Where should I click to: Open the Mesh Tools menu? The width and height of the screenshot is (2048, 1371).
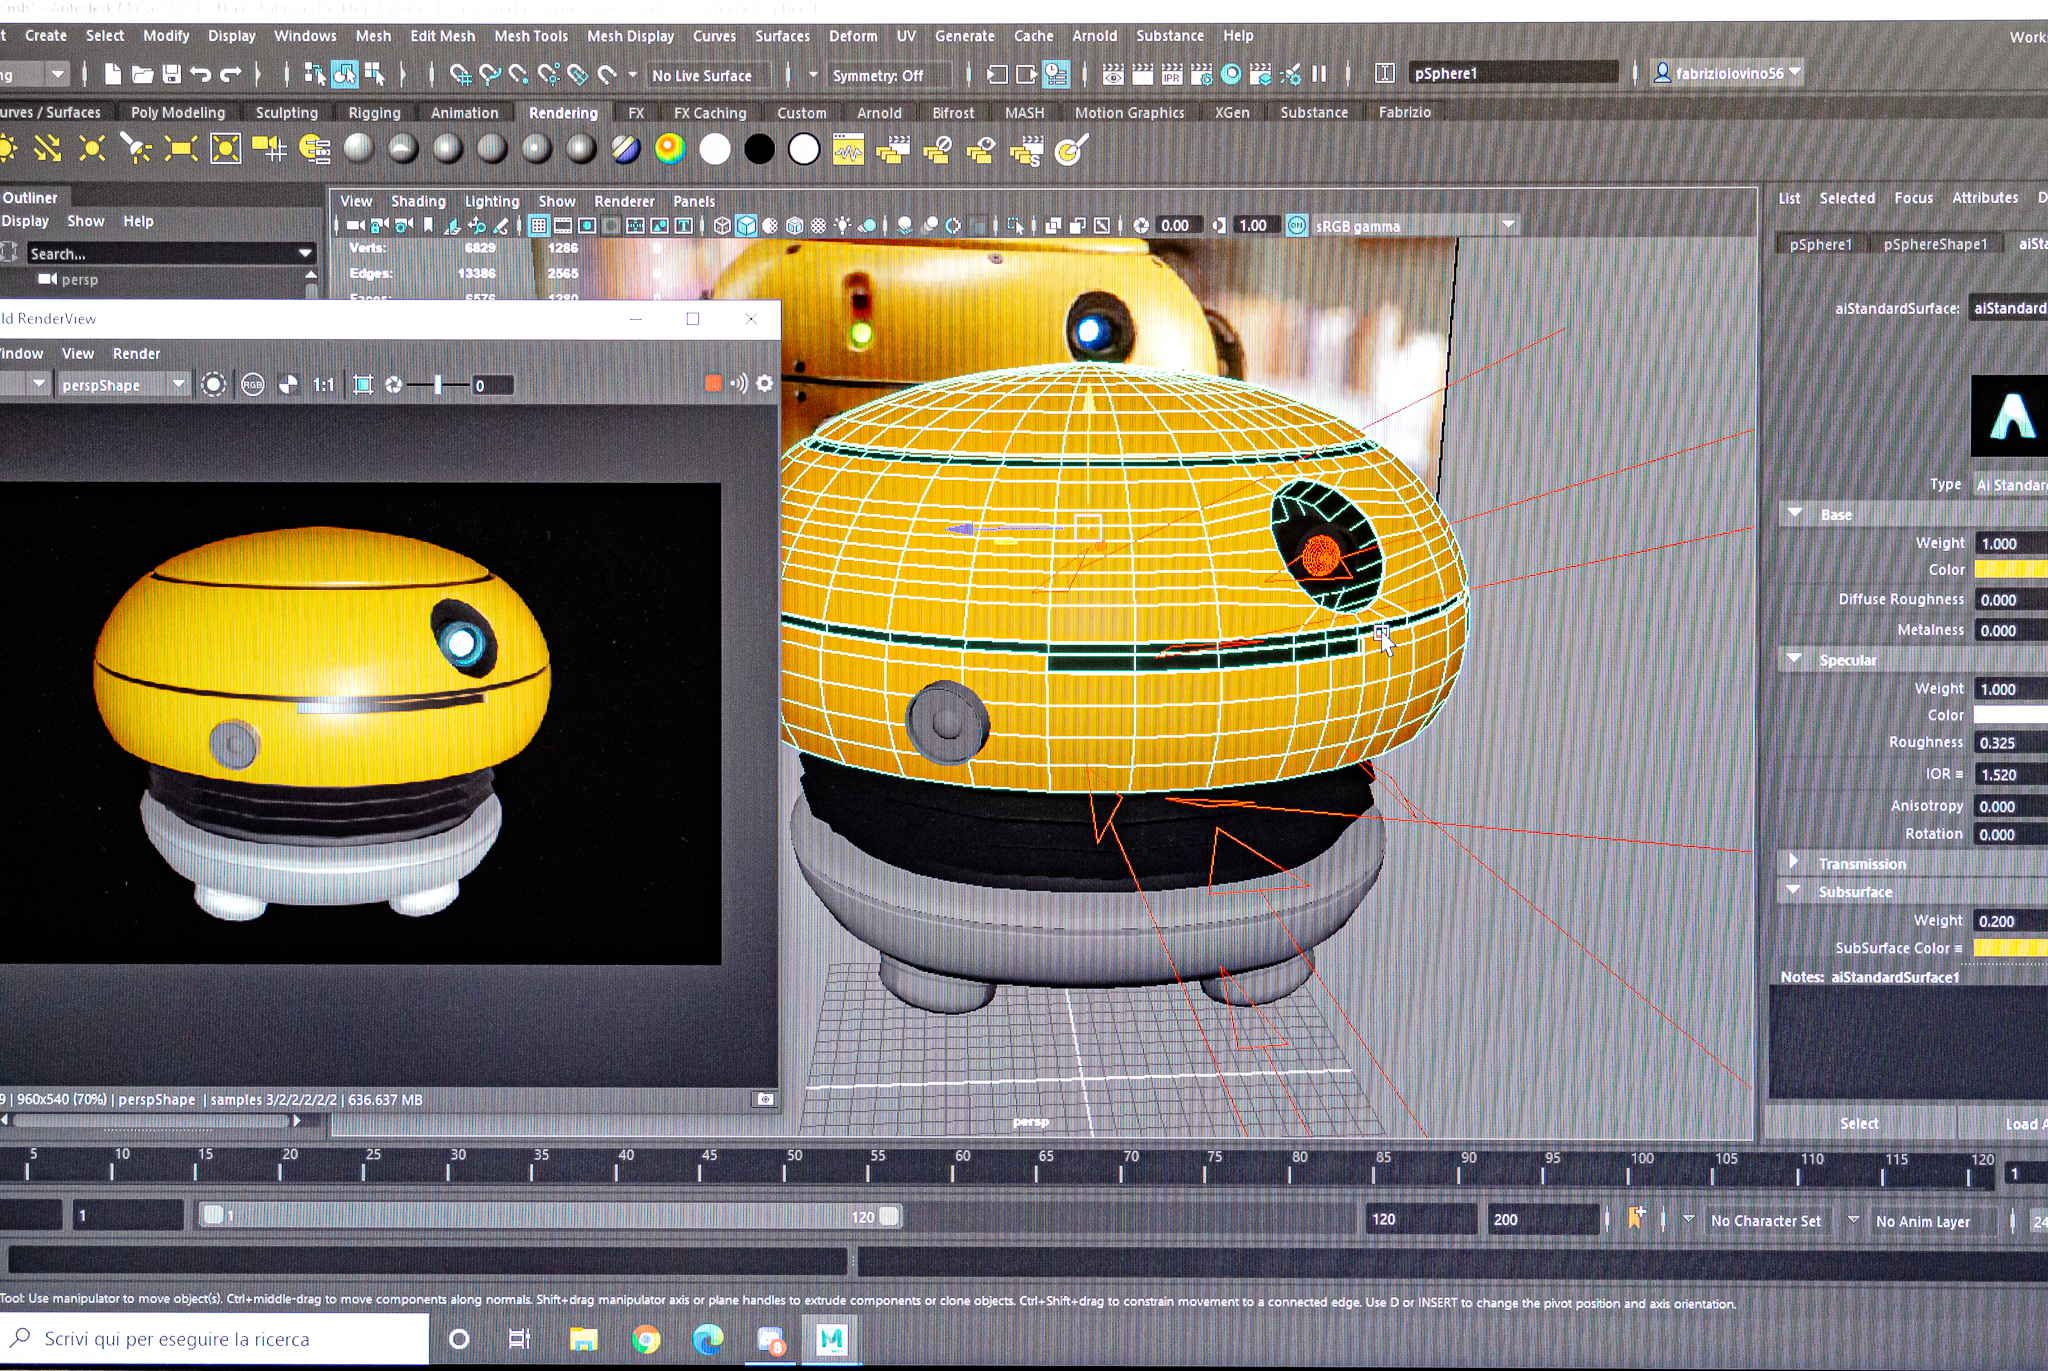click(530, 36)
